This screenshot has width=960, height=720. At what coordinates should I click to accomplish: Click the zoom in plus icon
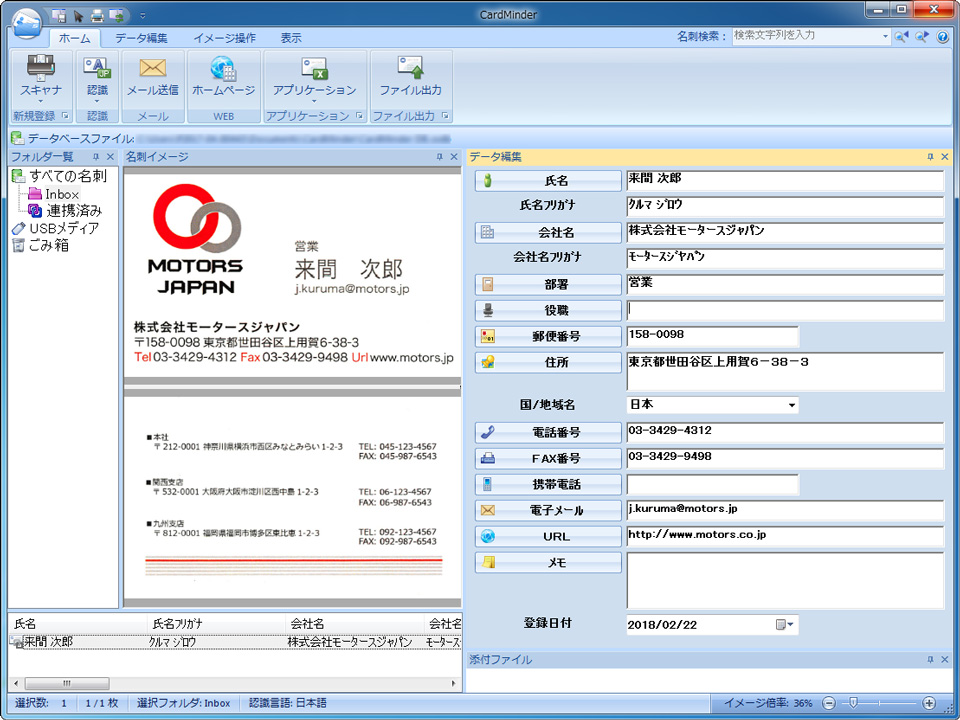tap(929, 703)
